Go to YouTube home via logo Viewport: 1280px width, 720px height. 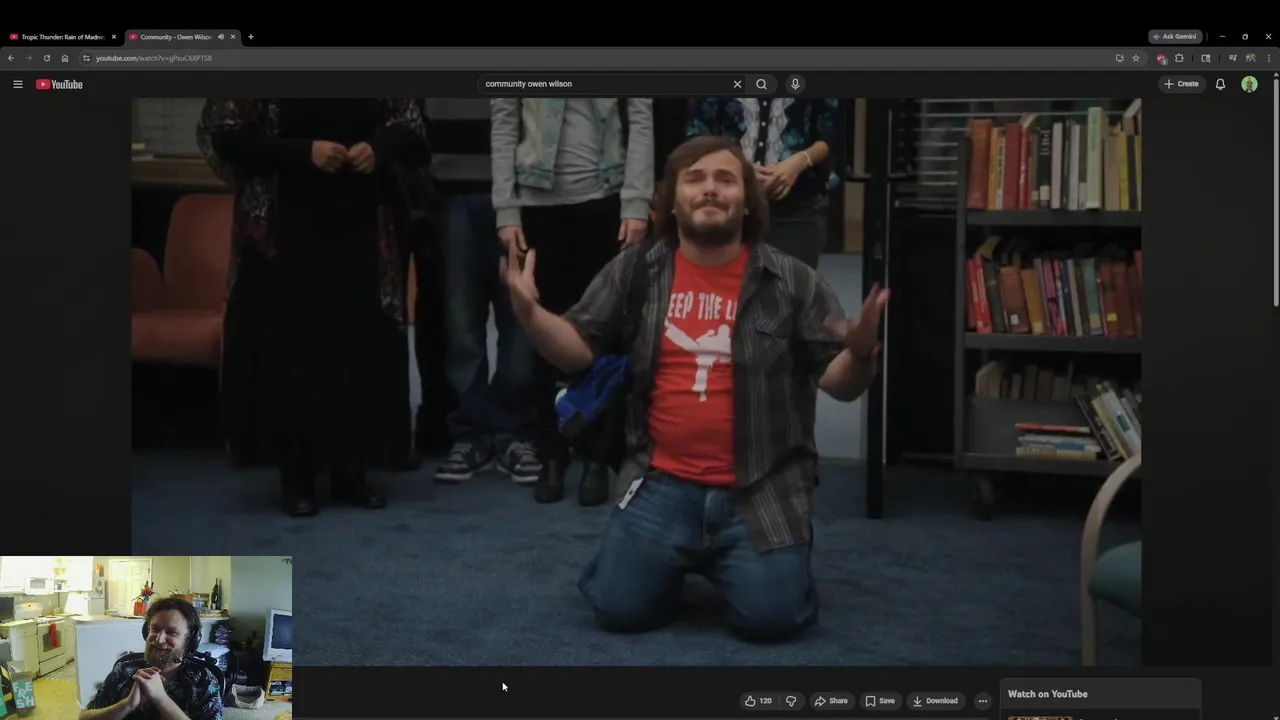click(59, 84)
